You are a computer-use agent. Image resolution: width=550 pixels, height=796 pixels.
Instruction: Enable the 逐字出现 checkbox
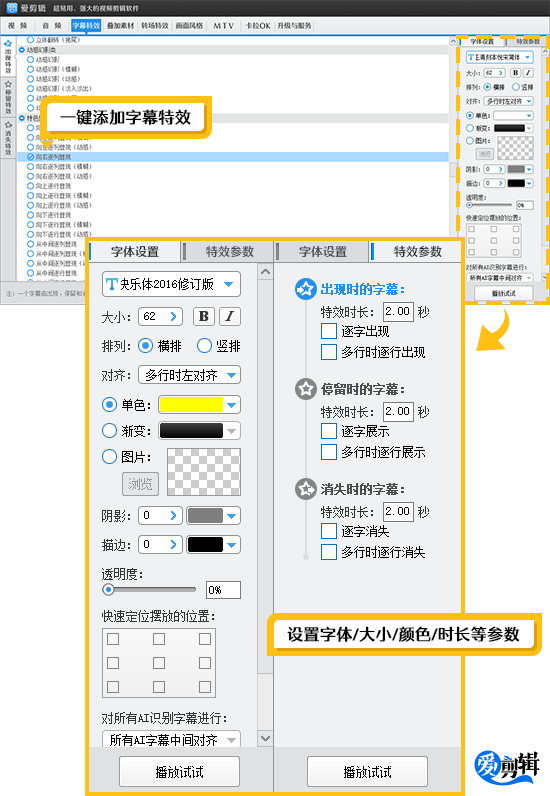coord(329,331)
